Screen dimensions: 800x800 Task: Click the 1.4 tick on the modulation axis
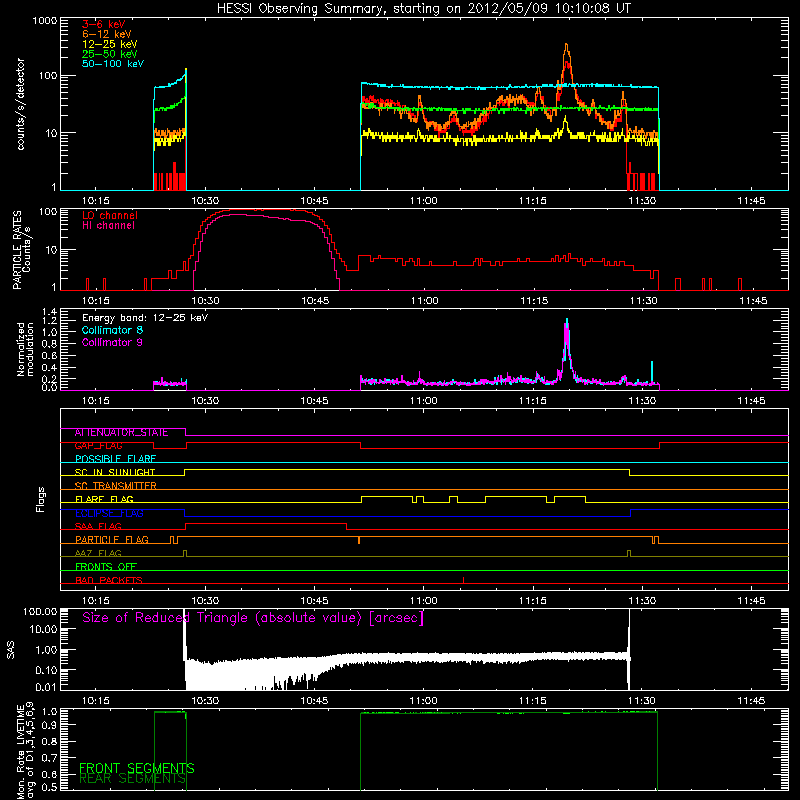[49, 312]
